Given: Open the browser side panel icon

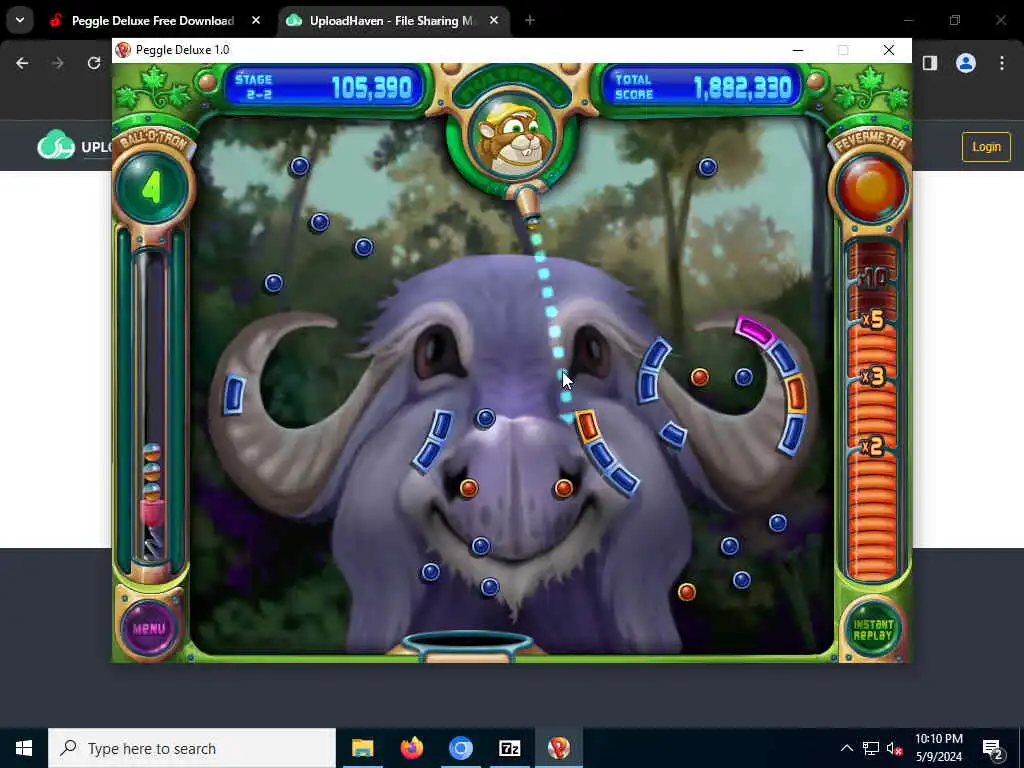Looking at the screenshot, I should pos(930,63).
